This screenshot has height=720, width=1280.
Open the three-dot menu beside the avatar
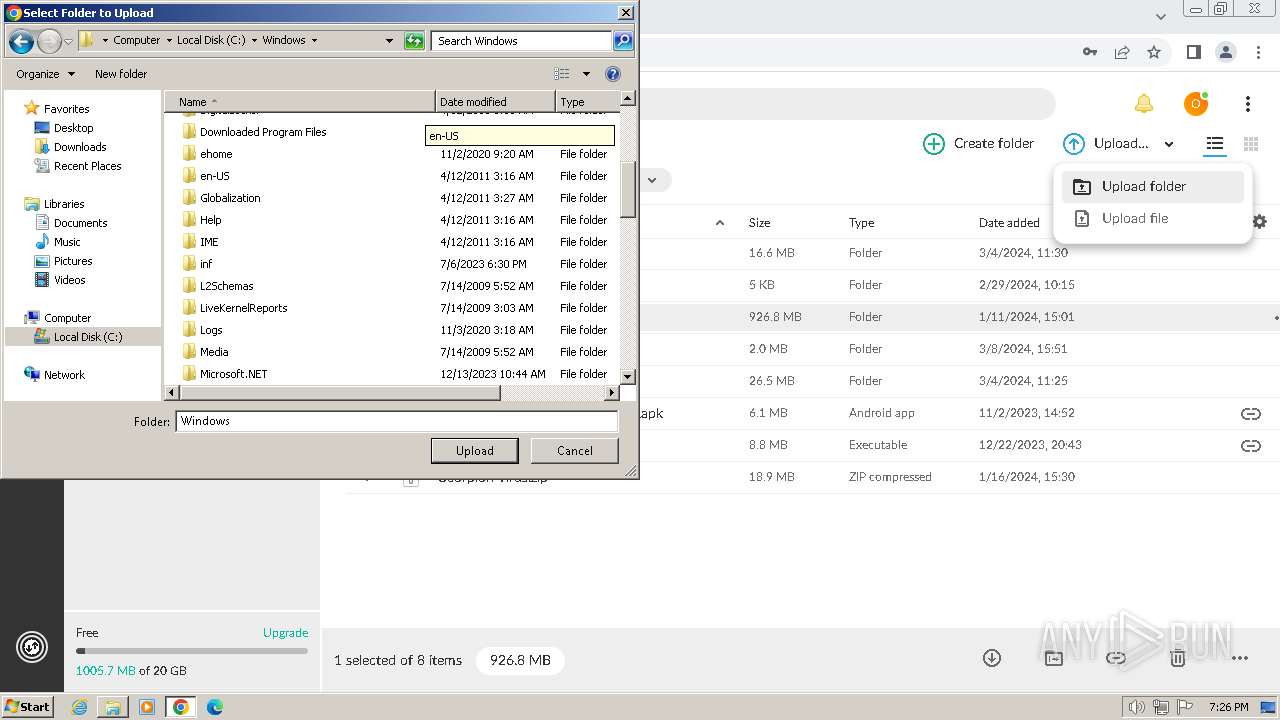tap(1248, 104)
